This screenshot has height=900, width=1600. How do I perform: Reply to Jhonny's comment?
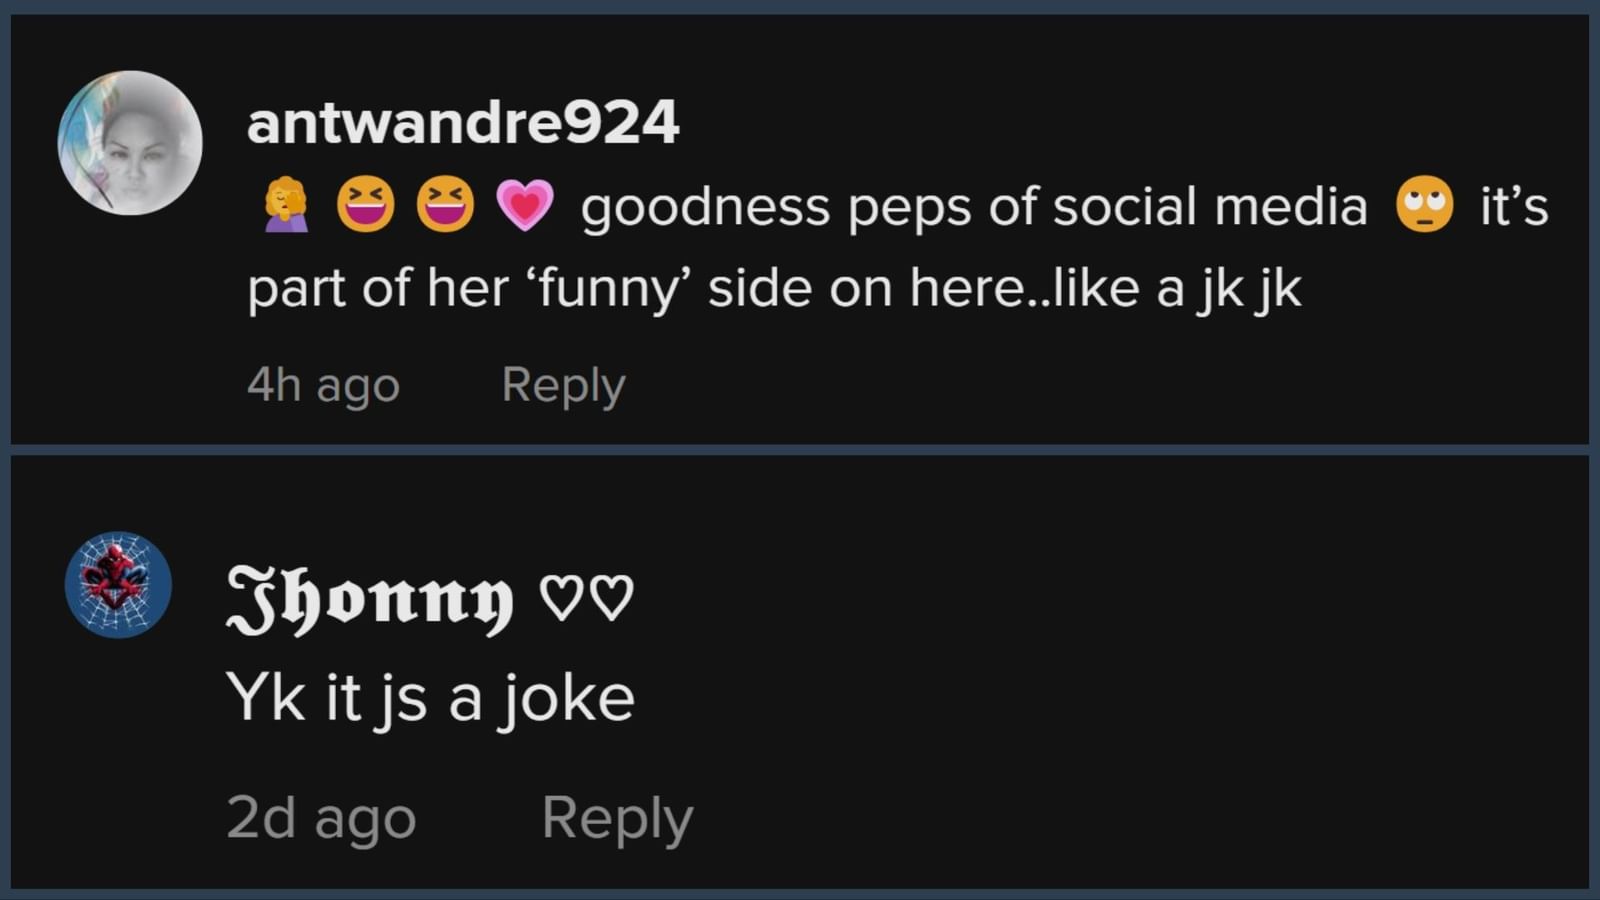click(x=617, y=818)
